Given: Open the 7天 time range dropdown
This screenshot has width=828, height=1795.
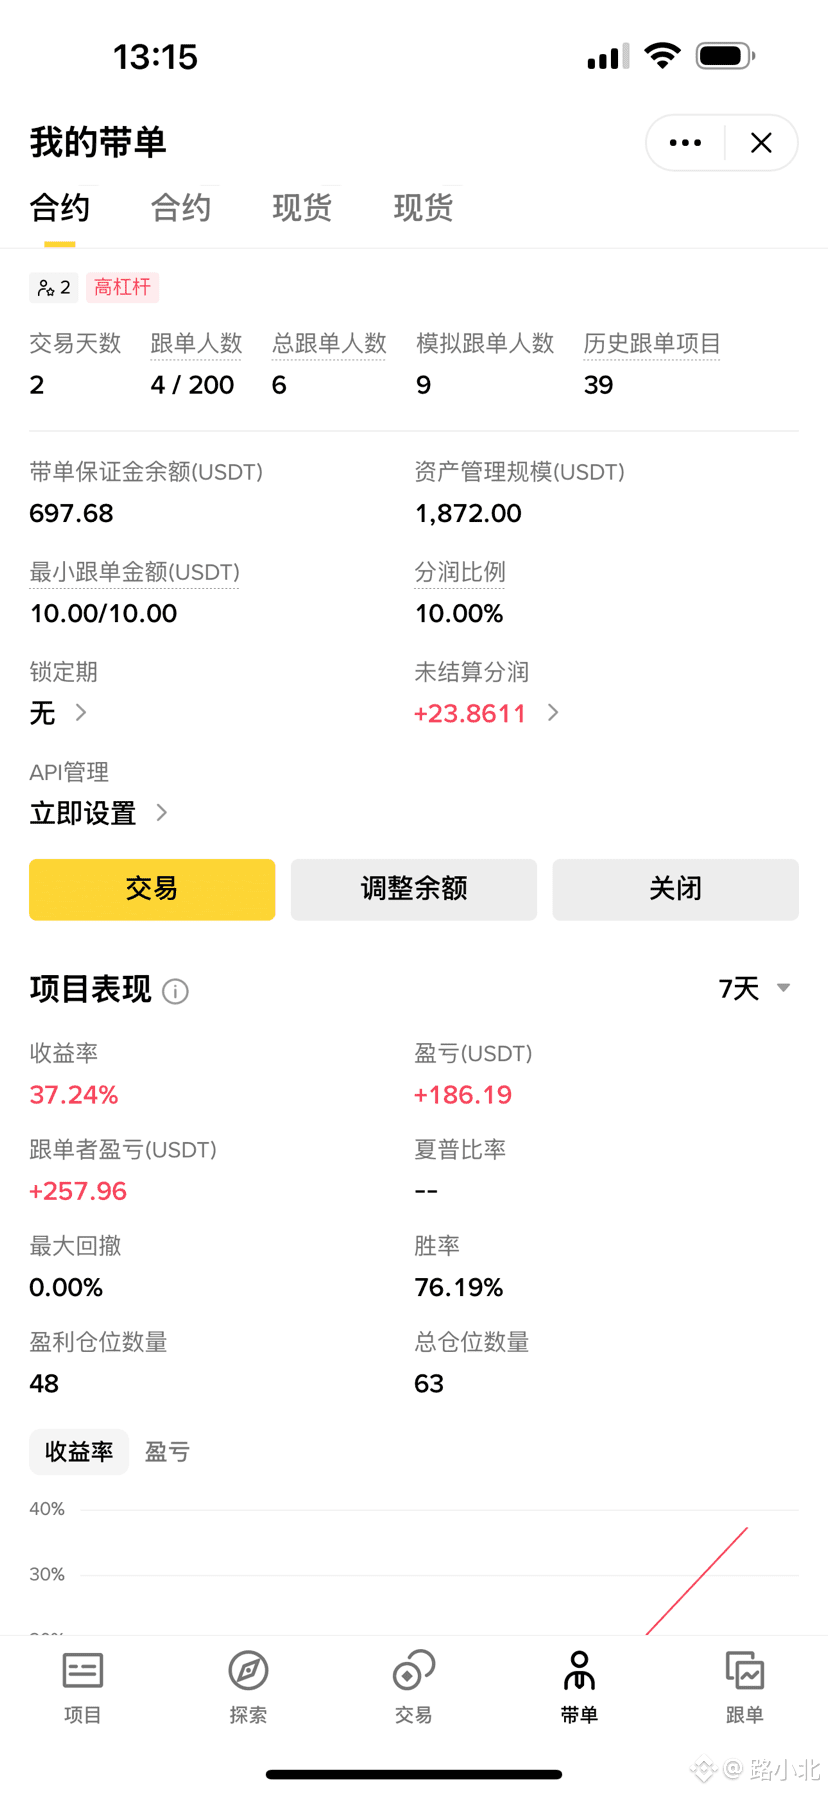Looking at the screenshot, I should click(x=755, y=989).
